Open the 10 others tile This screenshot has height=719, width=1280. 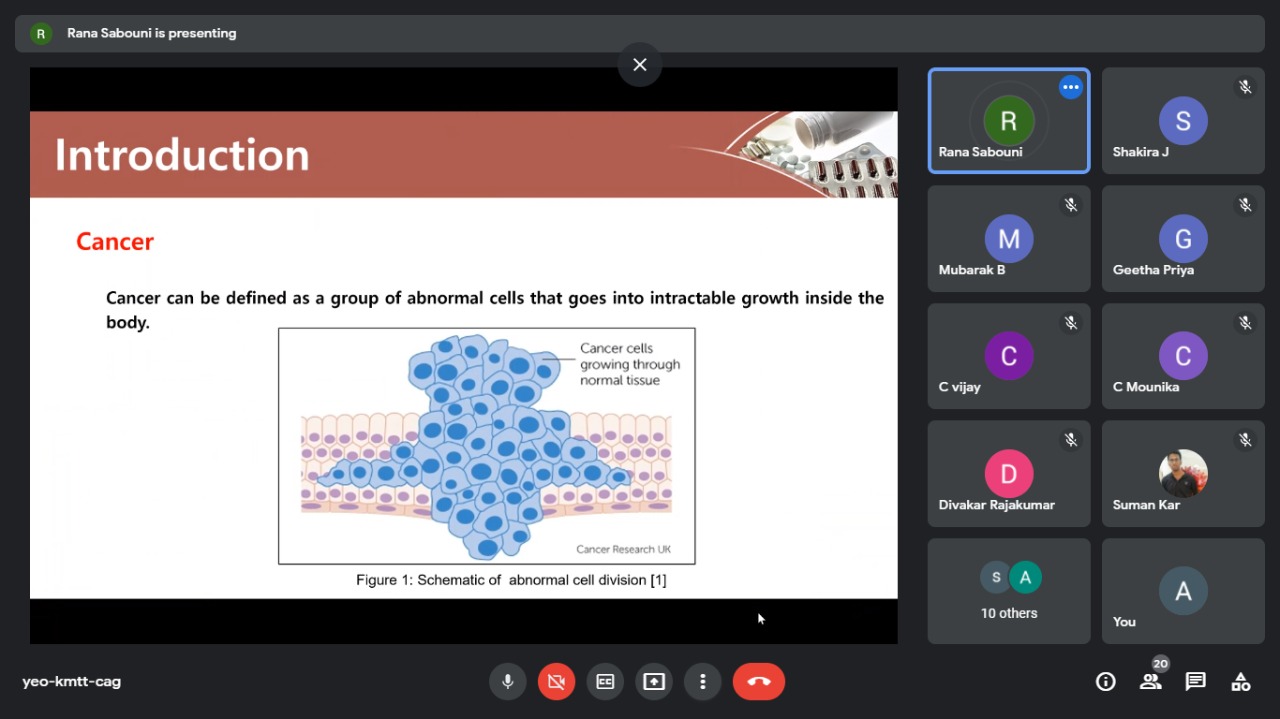1009,591
